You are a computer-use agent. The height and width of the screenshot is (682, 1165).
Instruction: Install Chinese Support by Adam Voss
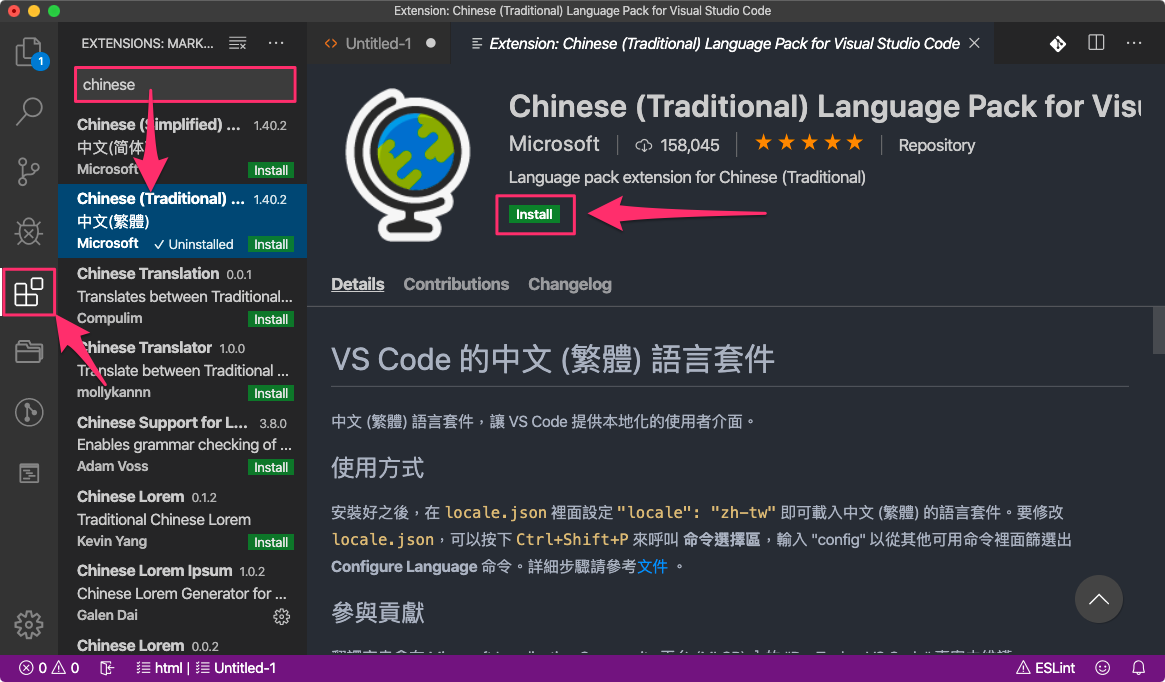(x=270, y=467)
